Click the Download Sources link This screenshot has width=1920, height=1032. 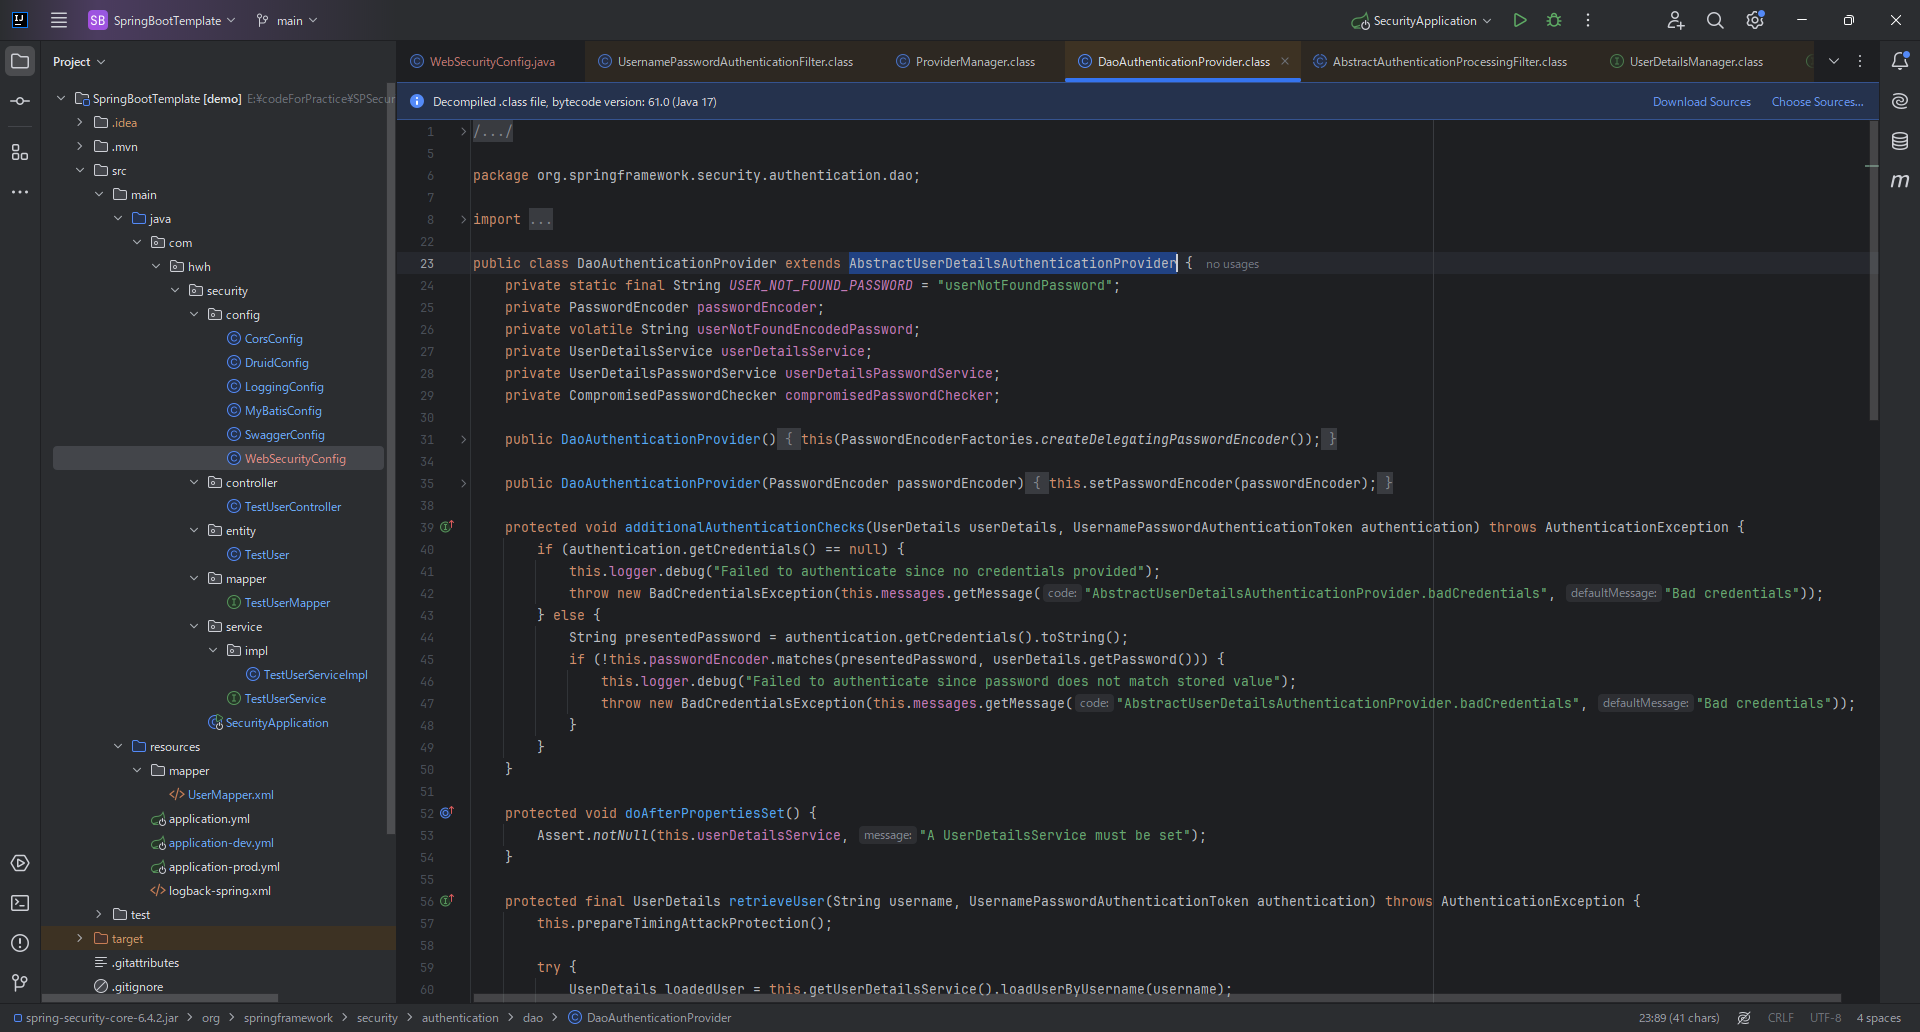click(1701, 101)
